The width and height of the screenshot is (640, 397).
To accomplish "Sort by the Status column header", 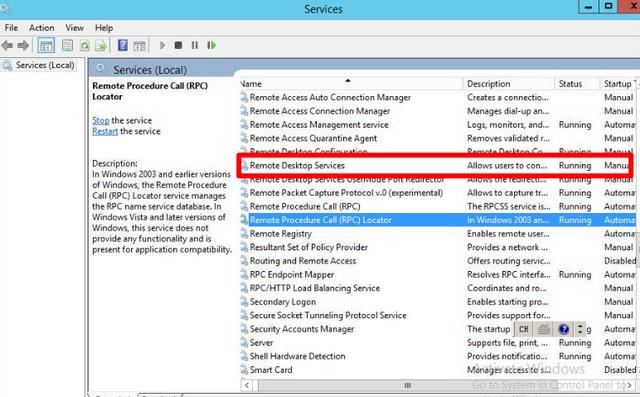I will click(577, 84).
